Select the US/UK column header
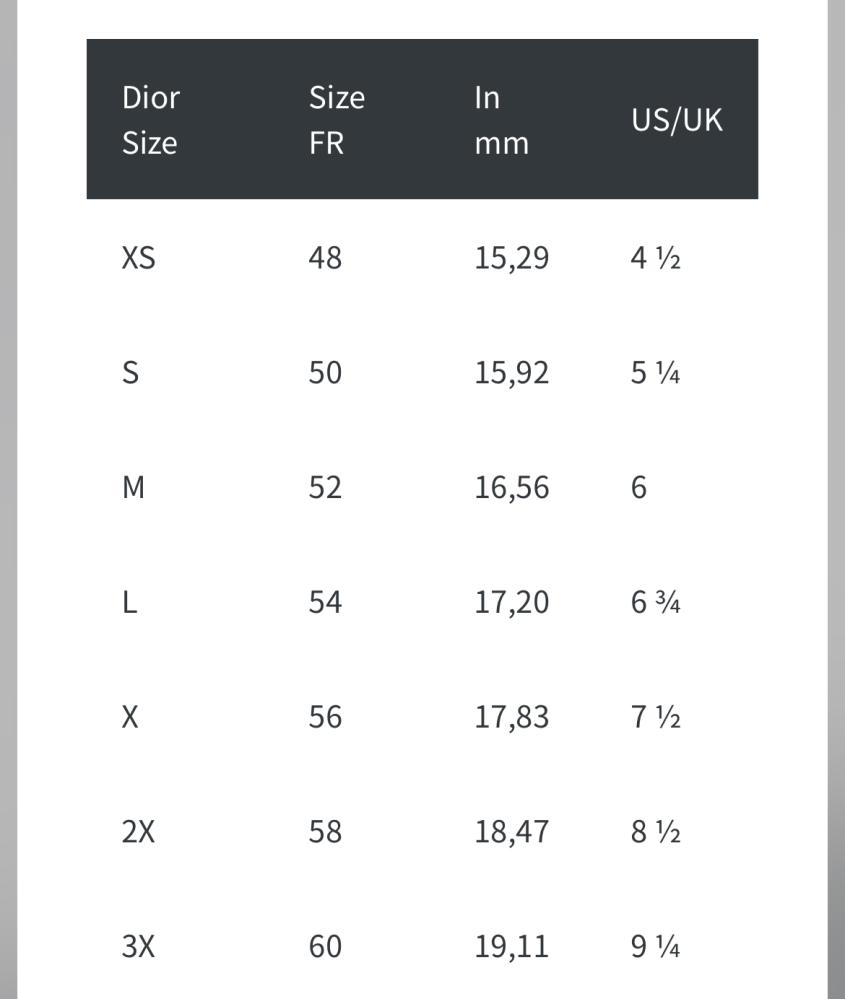The width and height of the screenshot is (845, 999). [677, 120]
